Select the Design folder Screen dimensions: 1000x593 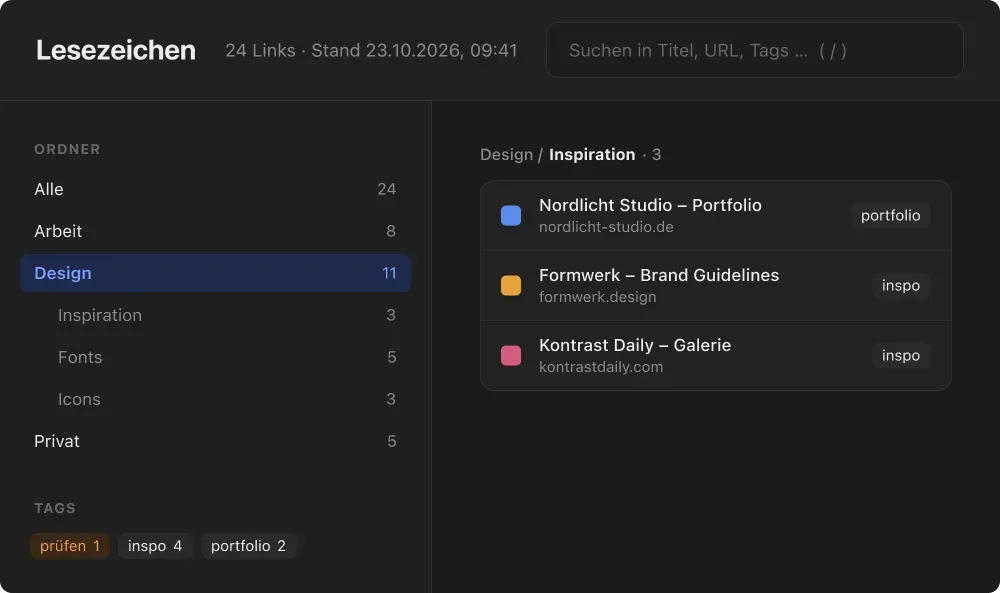216,274
